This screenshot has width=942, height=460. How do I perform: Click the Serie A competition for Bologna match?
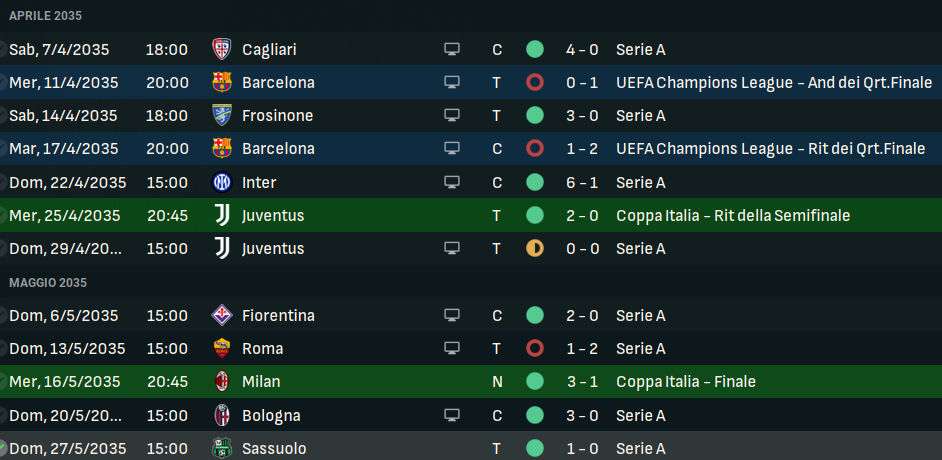tap(640, 415)
